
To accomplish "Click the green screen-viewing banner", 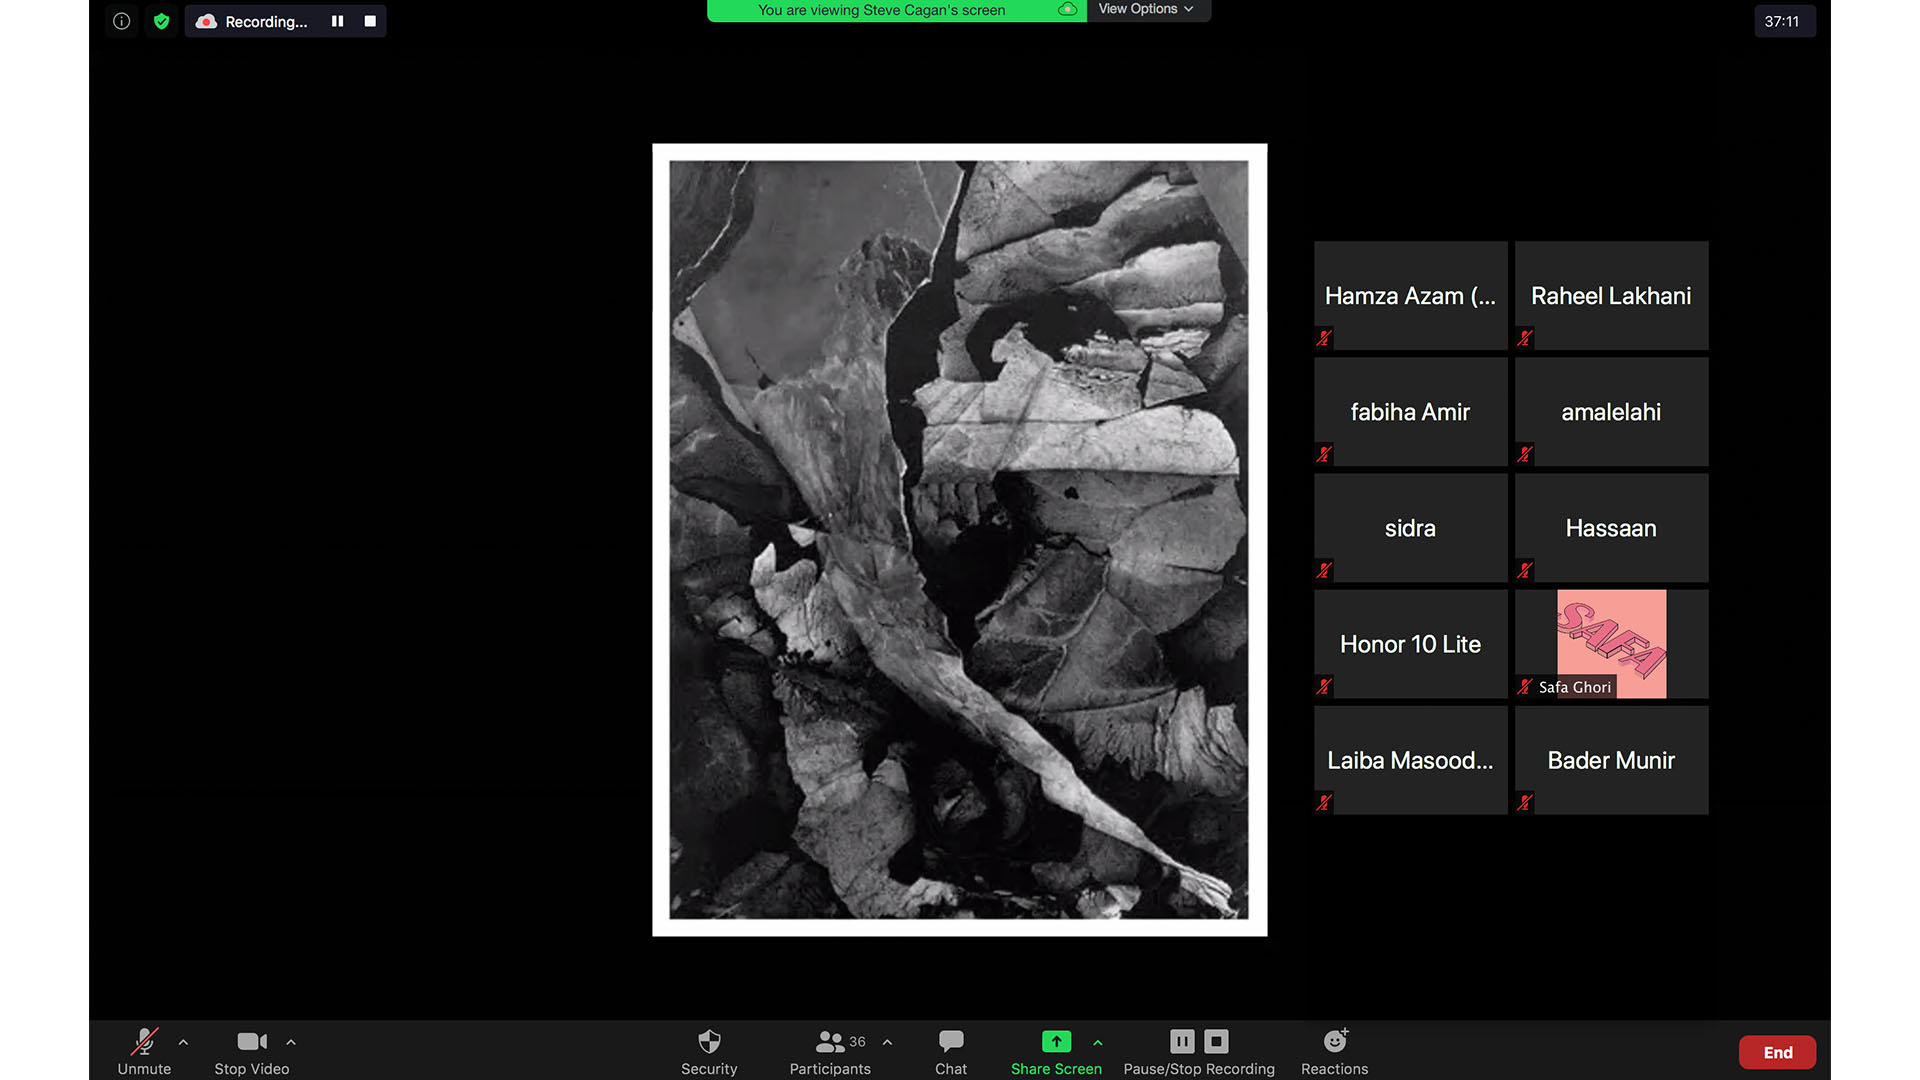I will [x=896, y=10].
